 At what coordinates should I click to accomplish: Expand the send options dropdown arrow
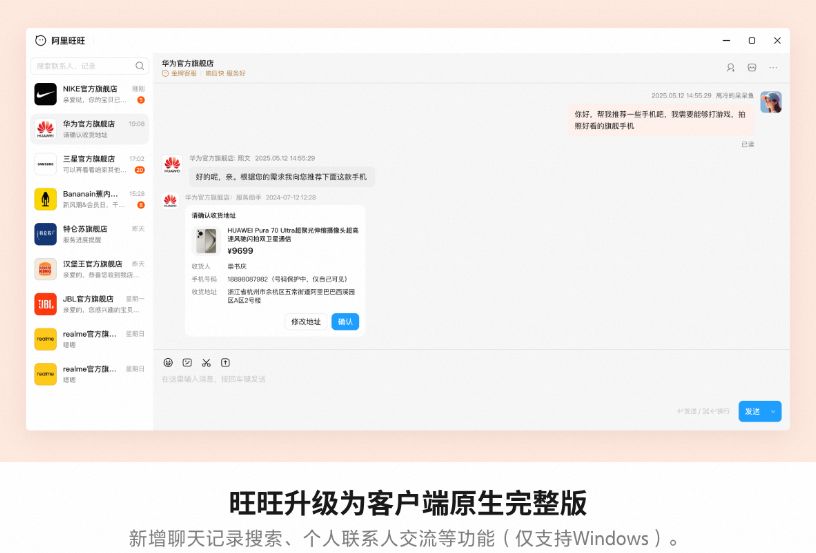773,411
